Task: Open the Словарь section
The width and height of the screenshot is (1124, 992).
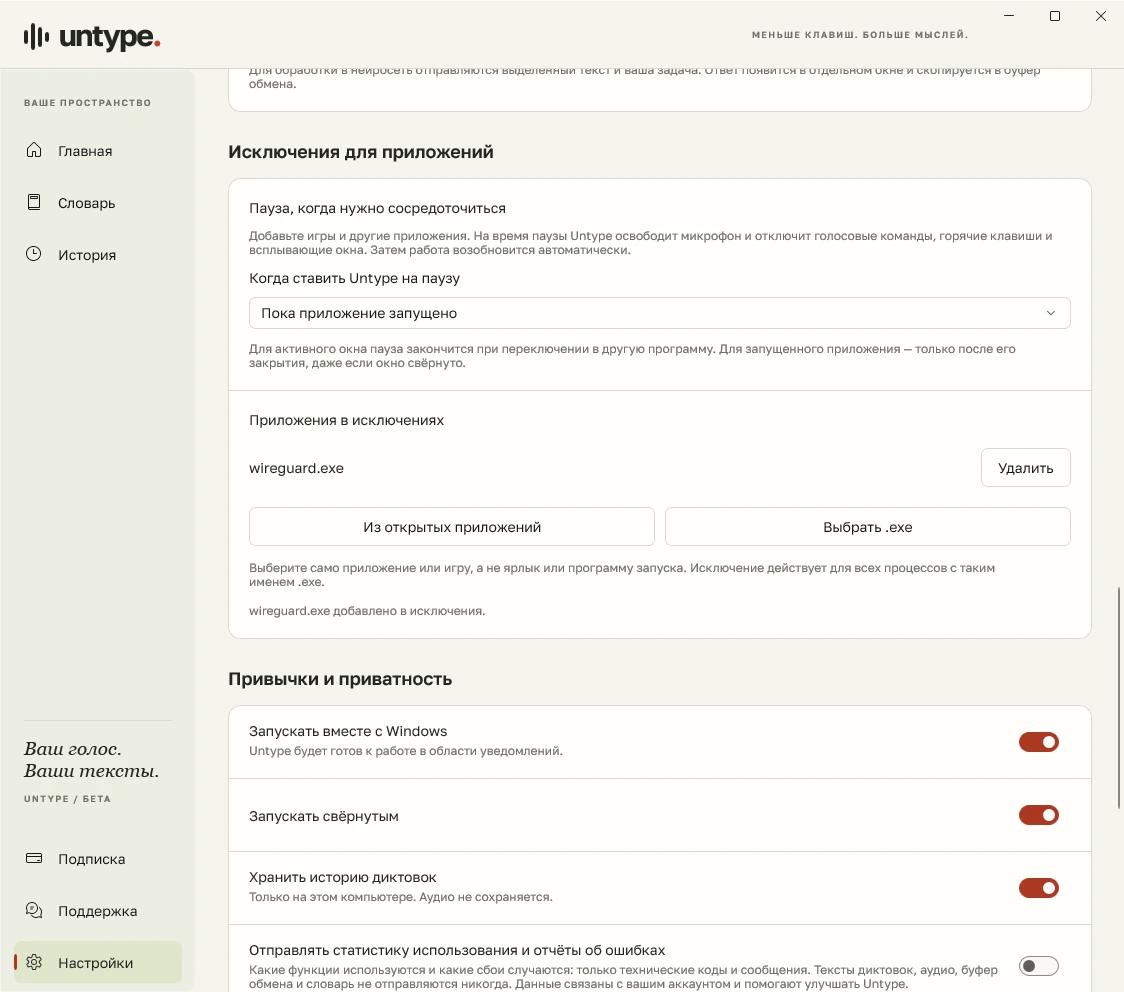Action: coord(98,203)
